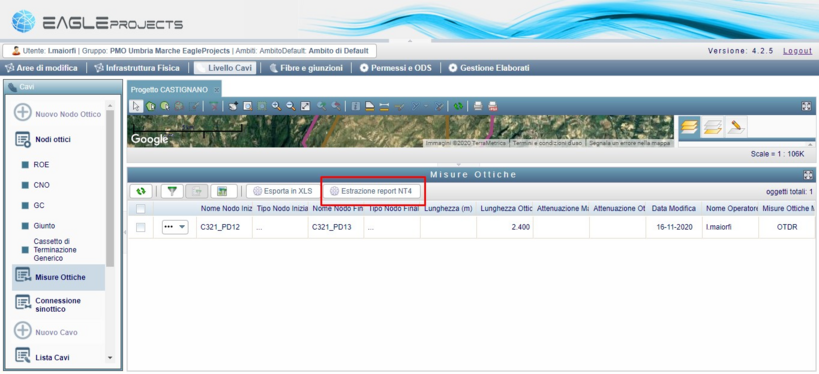
Task: Select GC in the sidebar
Action: (33, 205)
